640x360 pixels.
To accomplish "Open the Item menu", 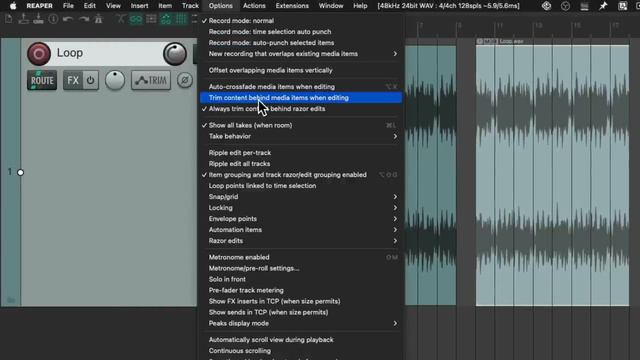I will pos(165,6).
